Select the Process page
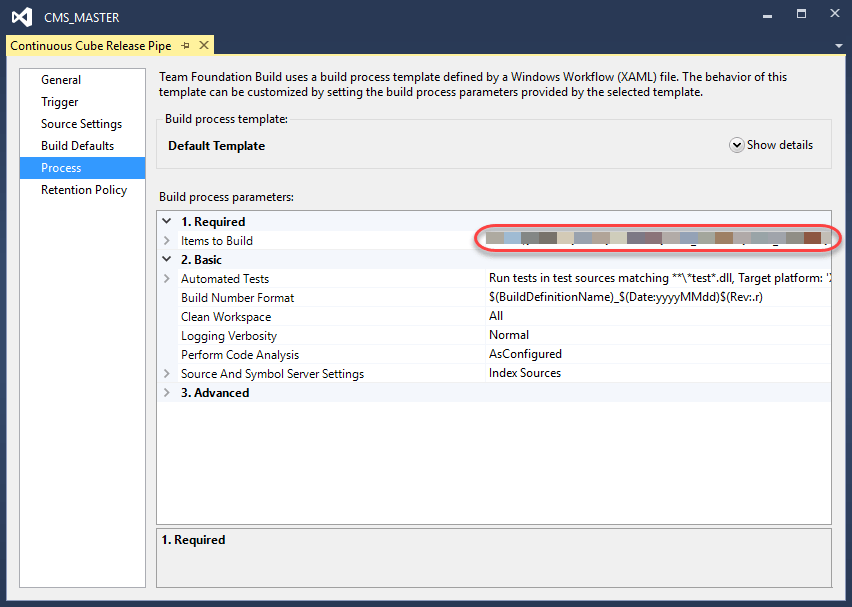 click(83, 168)
